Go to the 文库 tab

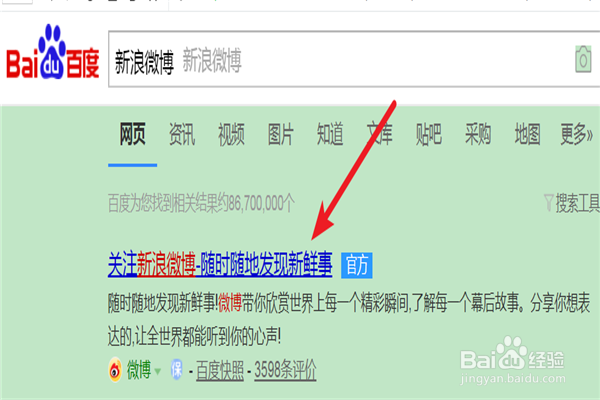click(380, 134)
